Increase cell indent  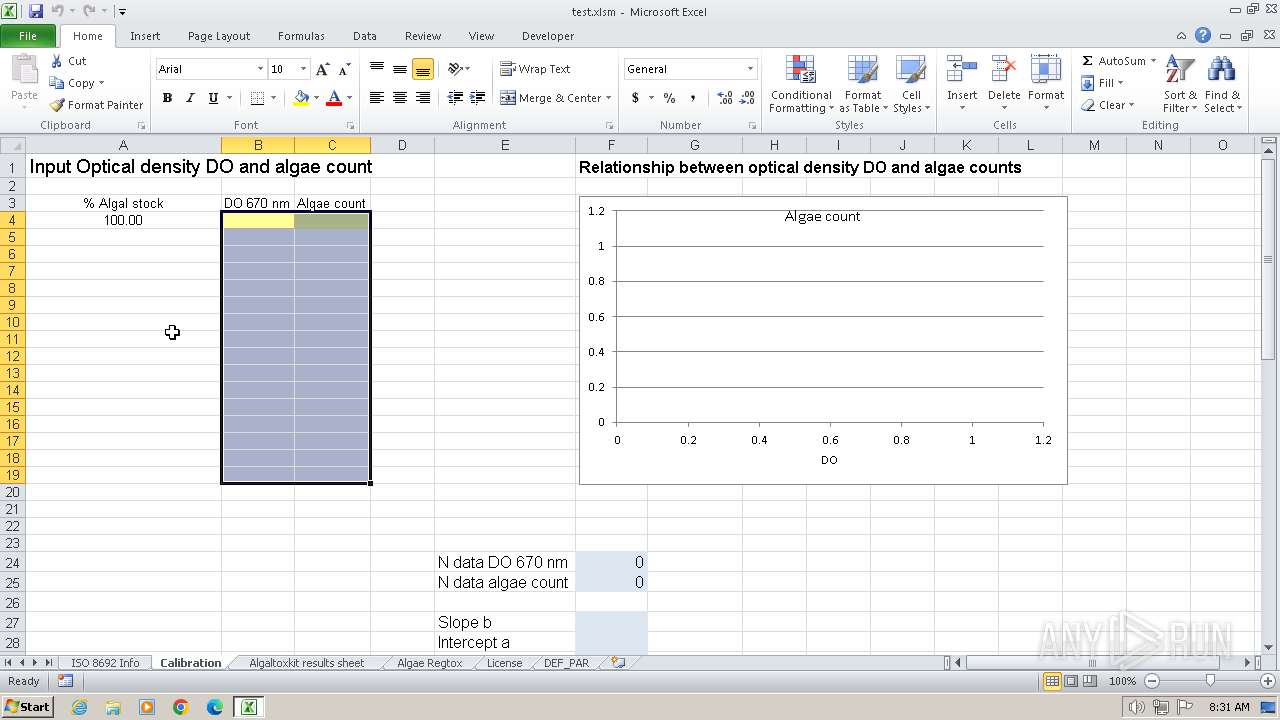pyautogui.click(x=478, y=98)
